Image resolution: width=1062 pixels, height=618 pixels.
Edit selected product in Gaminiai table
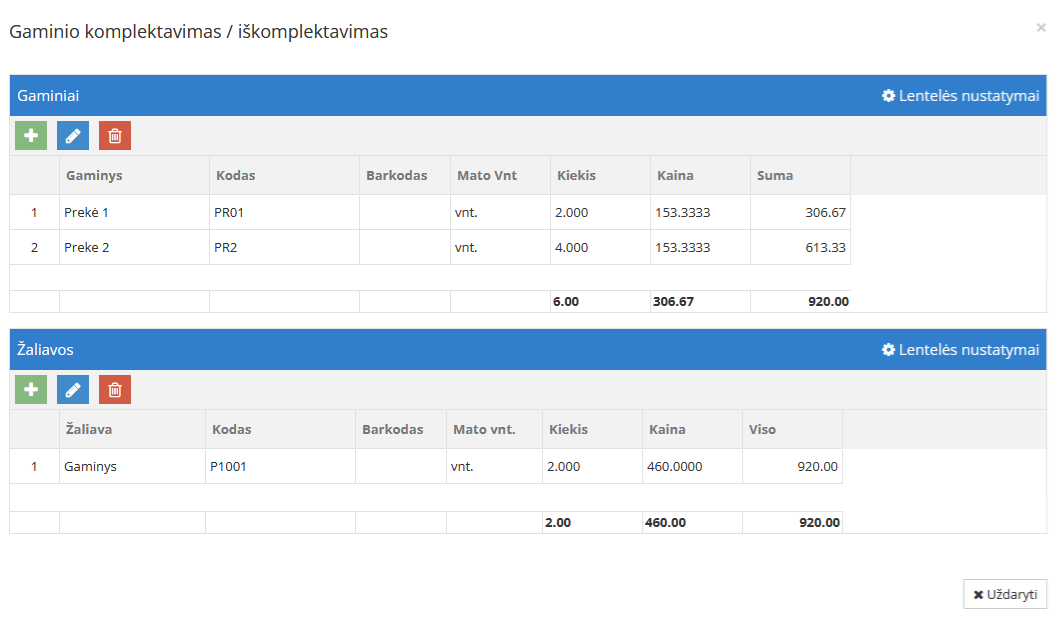click(73, 136)
